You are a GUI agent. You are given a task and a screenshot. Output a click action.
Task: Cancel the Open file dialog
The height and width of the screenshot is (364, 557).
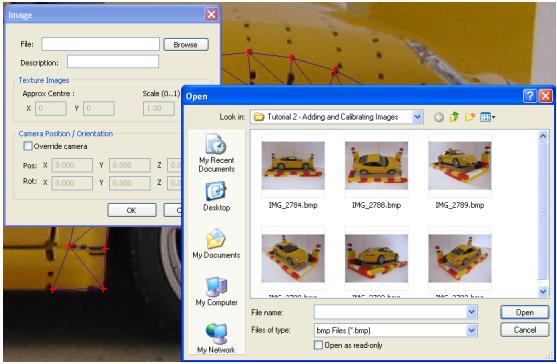524,330
